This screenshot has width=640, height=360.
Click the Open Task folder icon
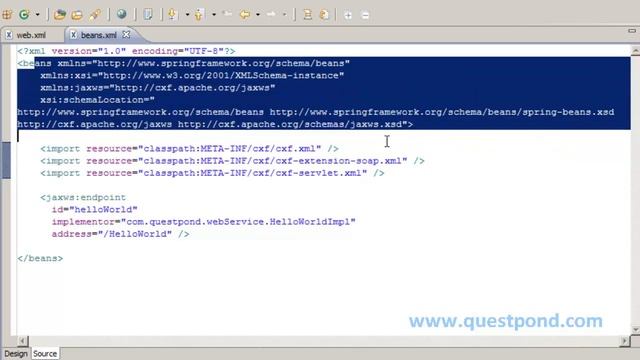77,15
